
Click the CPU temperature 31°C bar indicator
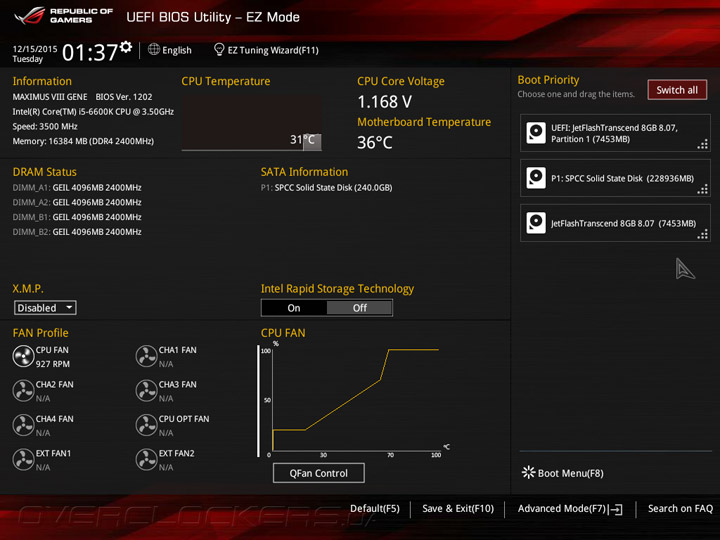(x=312, y=141)
